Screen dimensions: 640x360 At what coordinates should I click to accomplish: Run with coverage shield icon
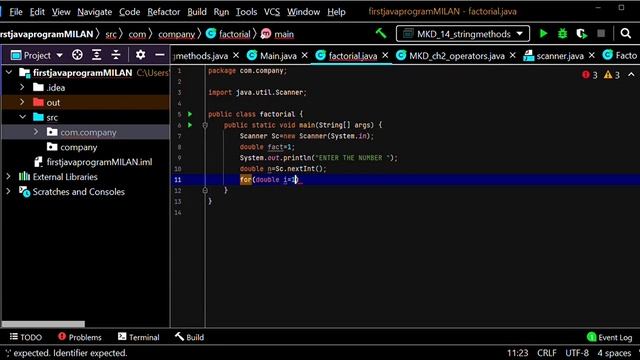pos(582,33)
